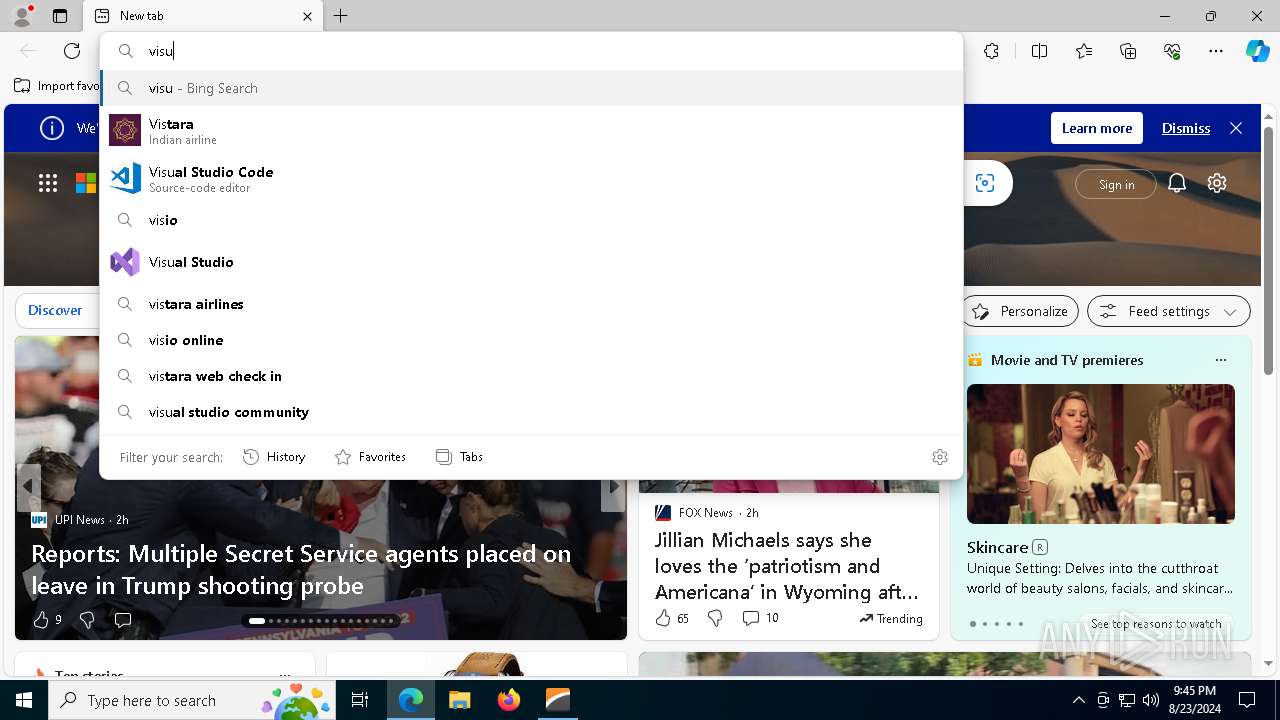Like the Secret Service news story
Viewport: 1280px width, 720px height.
tap(41, 620)
